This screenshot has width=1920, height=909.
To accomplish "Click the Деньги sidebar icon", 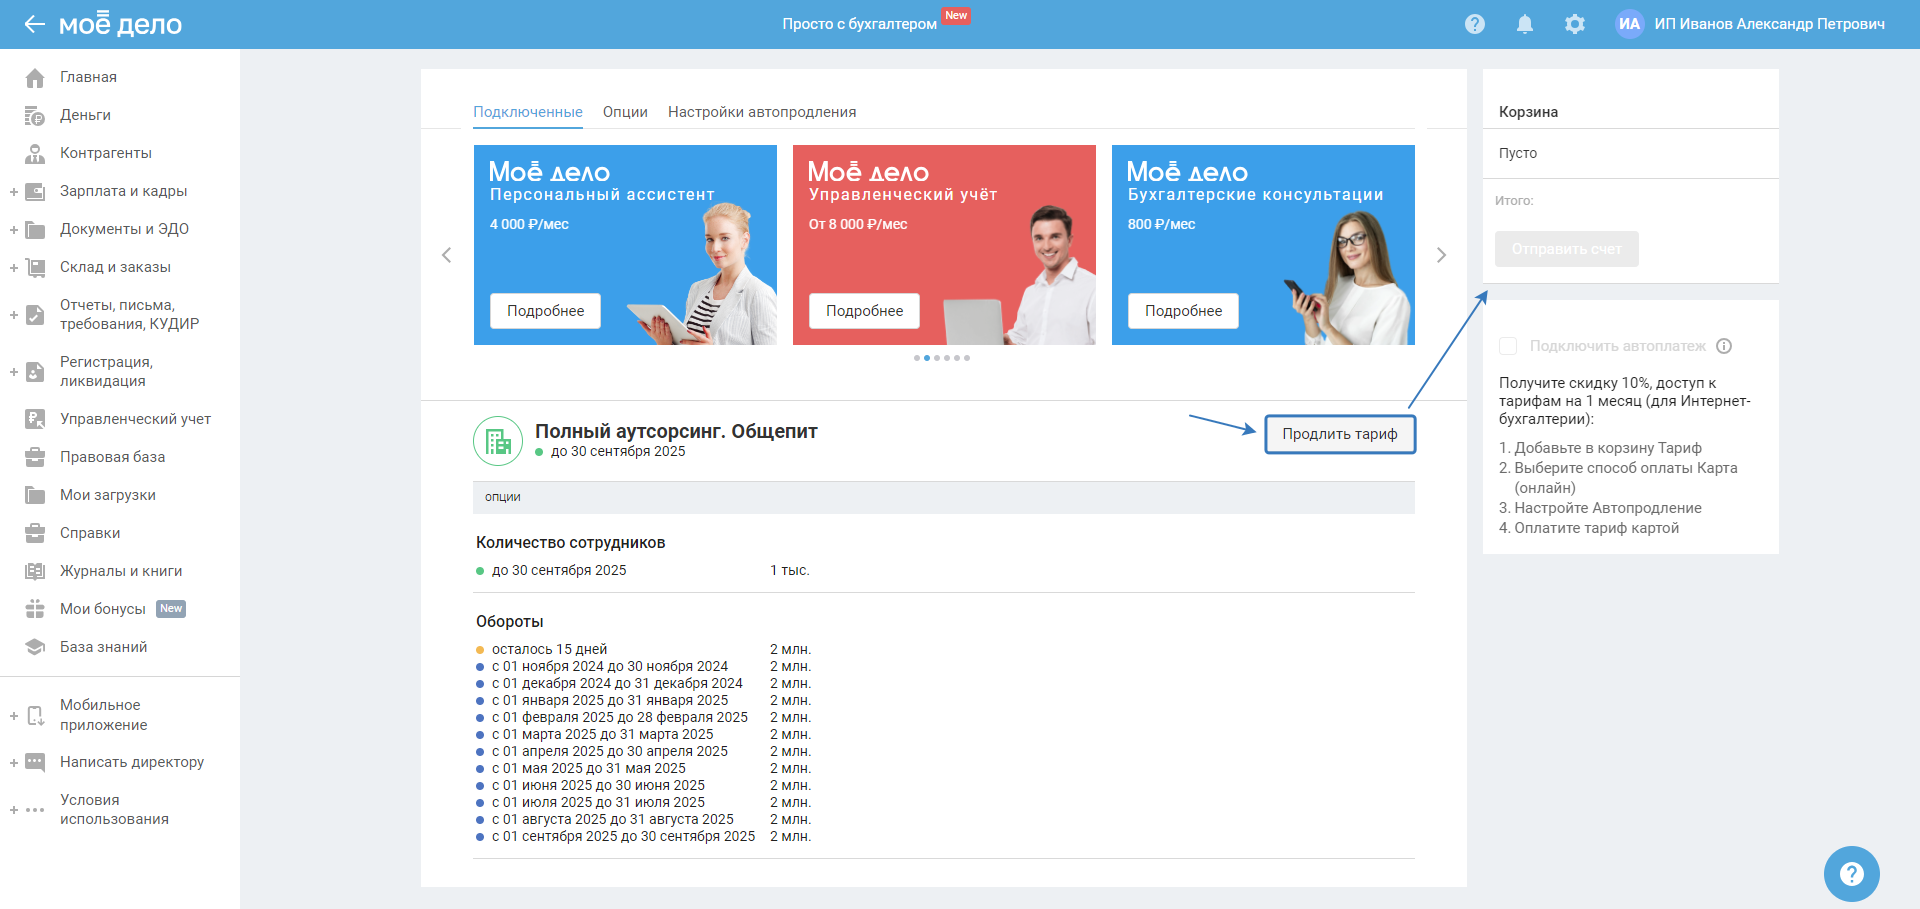I will coord(35,115).
